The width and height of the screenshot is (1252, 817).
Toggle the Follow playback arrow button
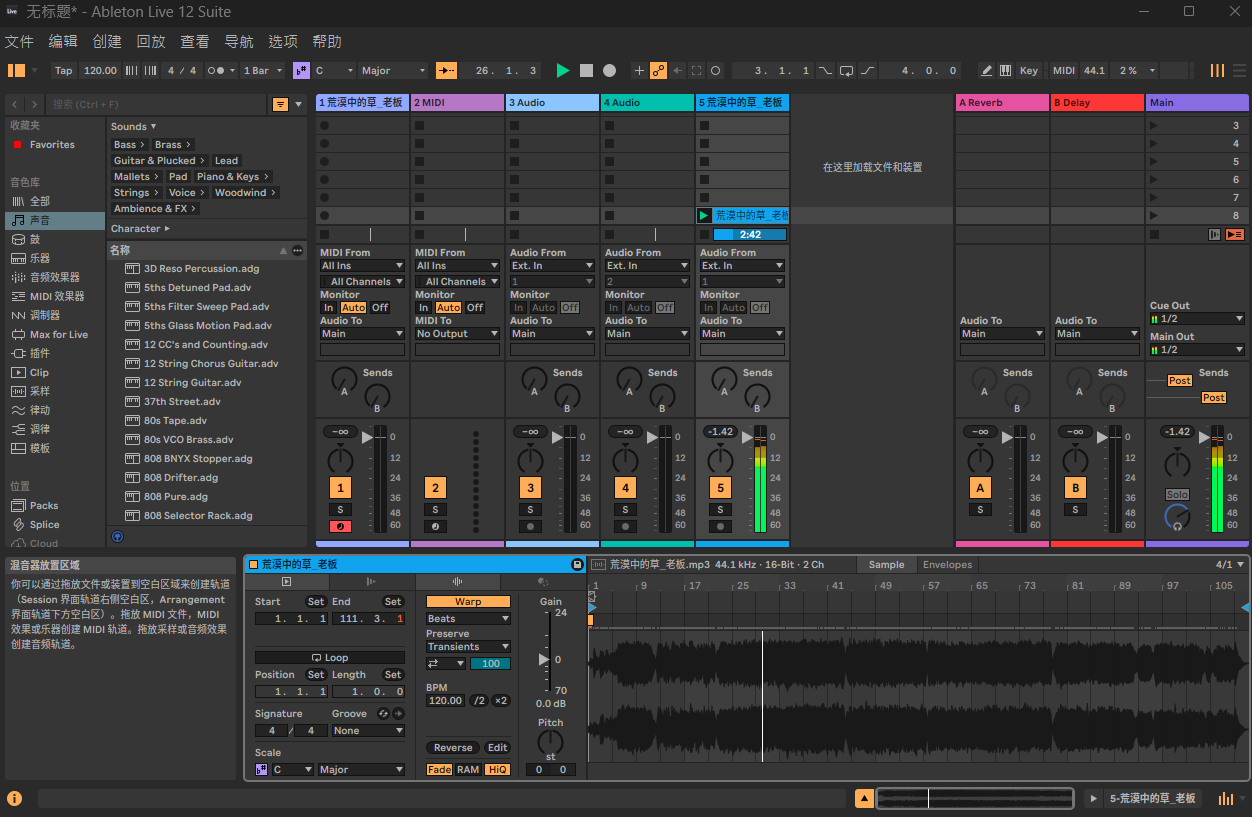447,71
